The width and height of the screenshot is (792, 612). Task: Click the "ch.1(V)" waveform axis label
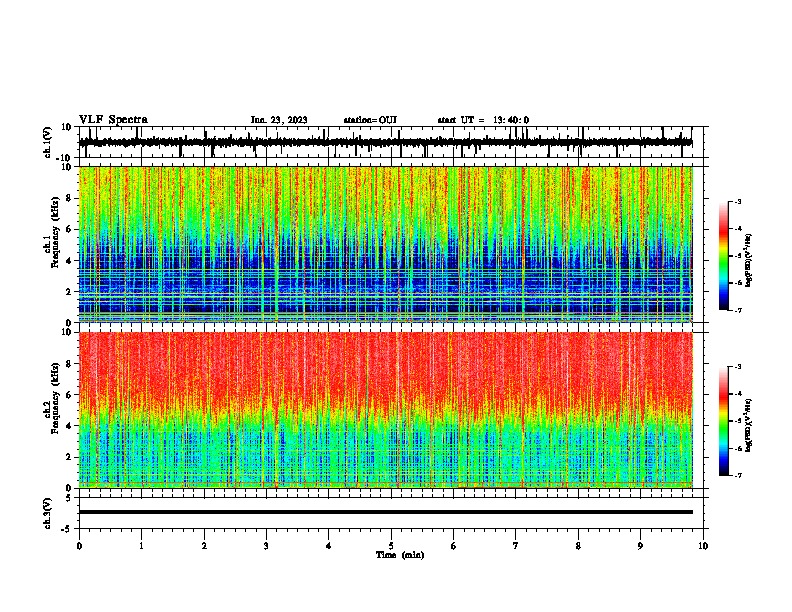(x=48, y=142)
